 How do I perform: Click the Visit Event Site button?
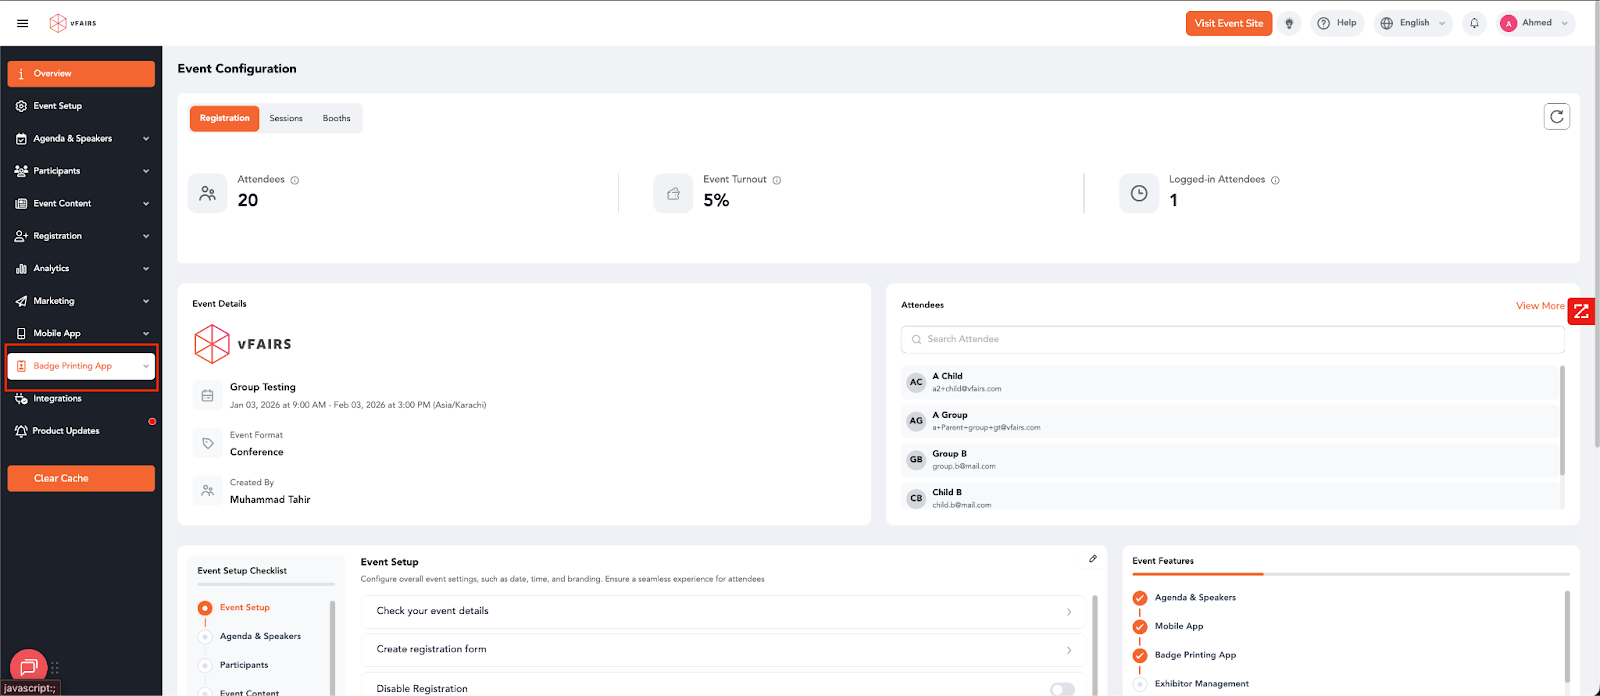click(1228, 23)
